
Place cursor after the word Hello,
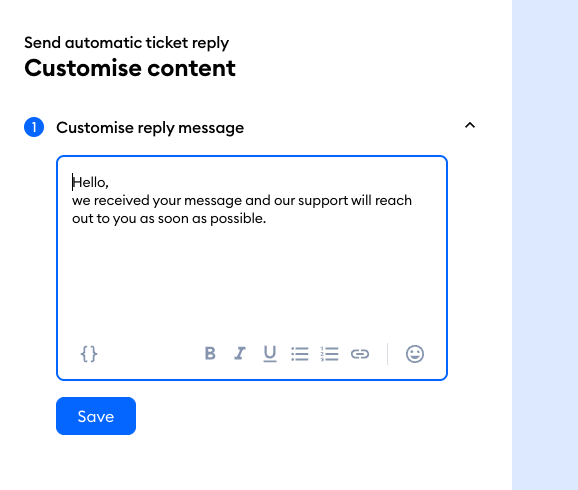[x=109, y=183]
